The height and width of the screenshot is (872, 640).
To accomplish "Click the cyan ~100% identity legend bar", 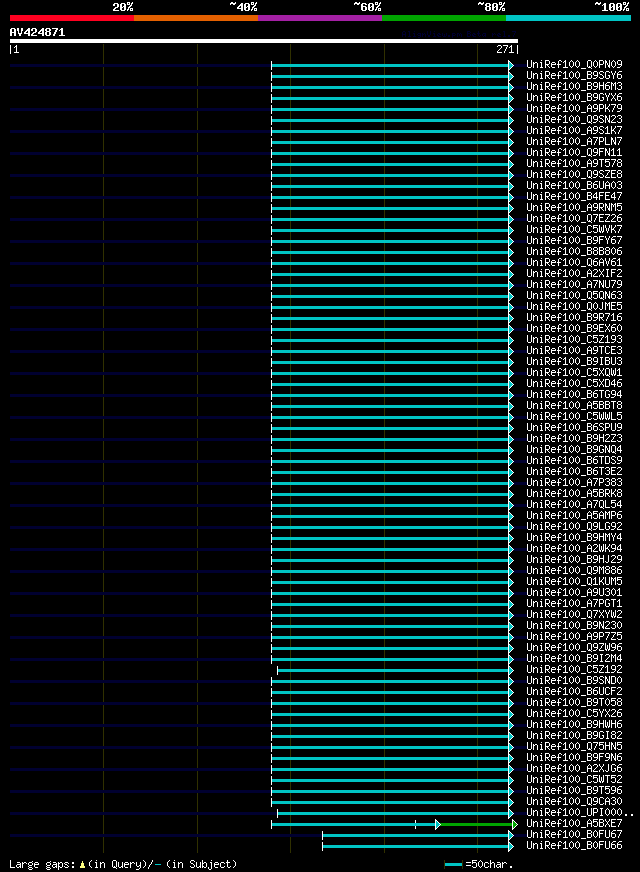I will coord(568,18).
